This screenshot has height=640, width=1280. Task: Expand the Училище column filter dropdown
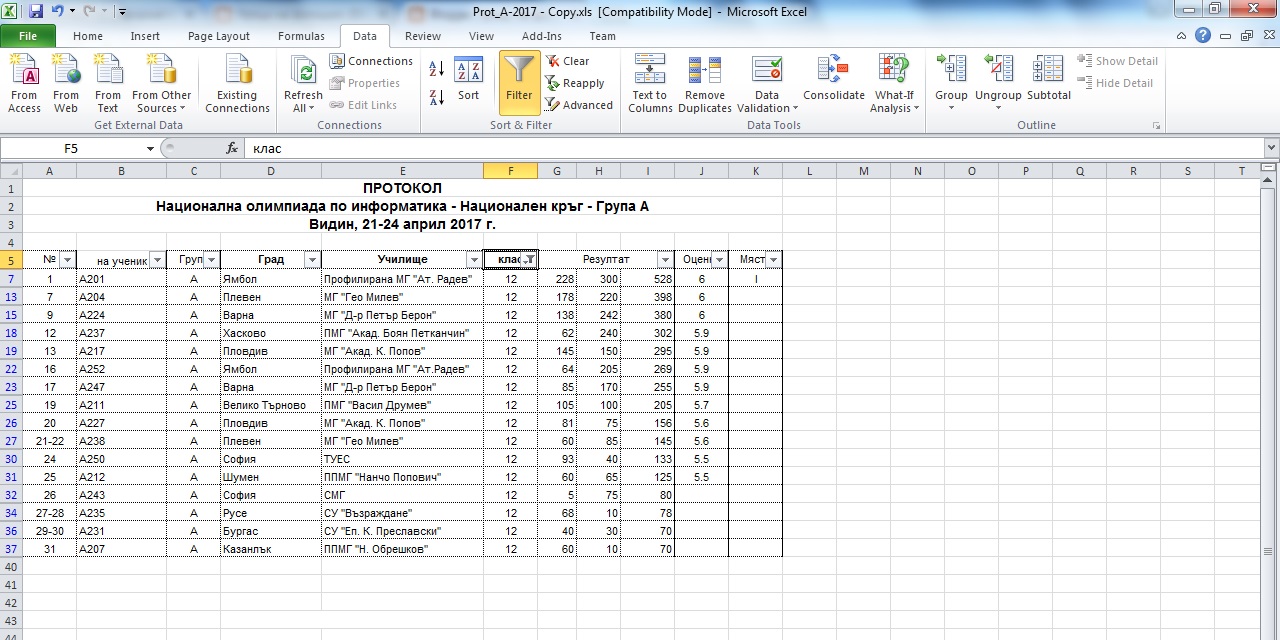tap(474, 260)
